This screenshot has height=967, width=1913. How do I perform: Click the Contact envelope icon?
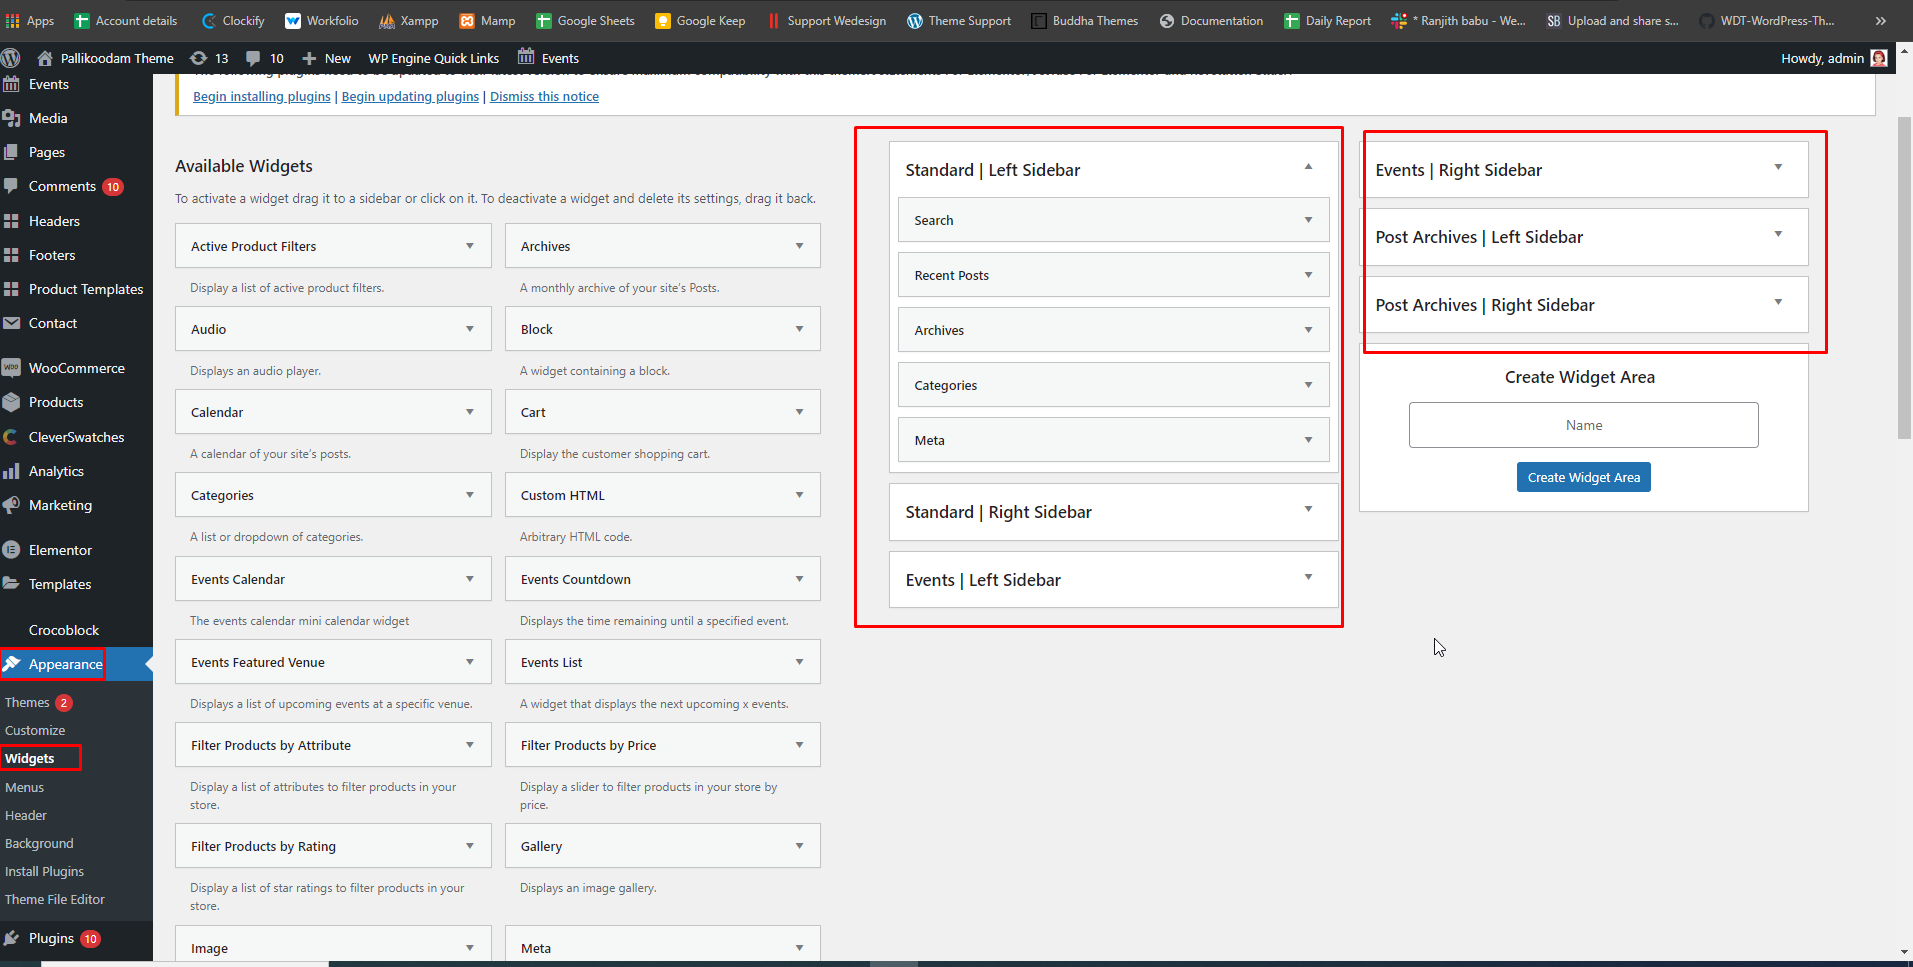pos(12,323)
